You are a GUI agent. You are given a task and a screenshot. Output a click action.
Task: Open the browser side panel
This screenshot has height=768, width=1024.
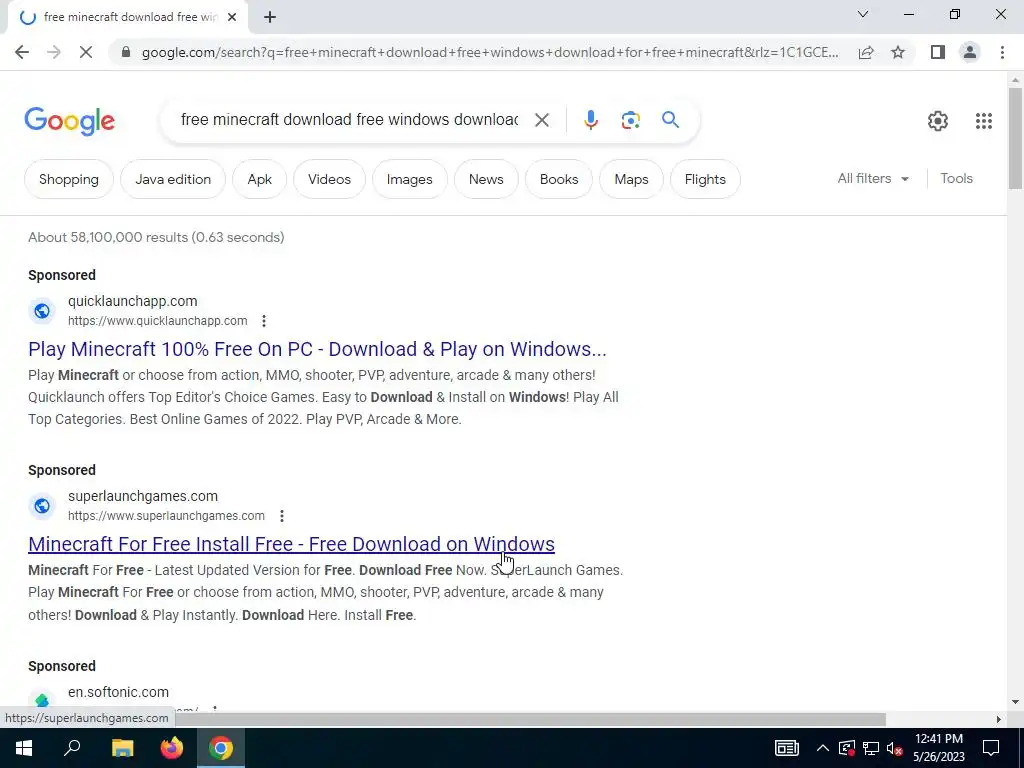click(938, 52)
